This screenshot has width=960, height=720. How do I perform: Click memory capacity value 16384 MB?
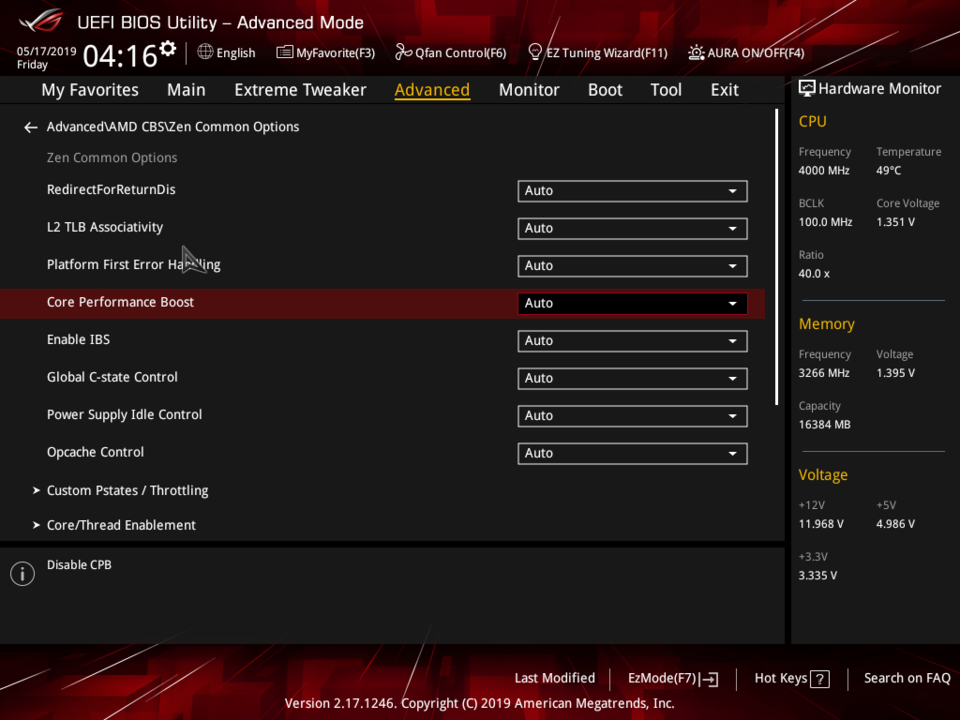coord(824,425)
